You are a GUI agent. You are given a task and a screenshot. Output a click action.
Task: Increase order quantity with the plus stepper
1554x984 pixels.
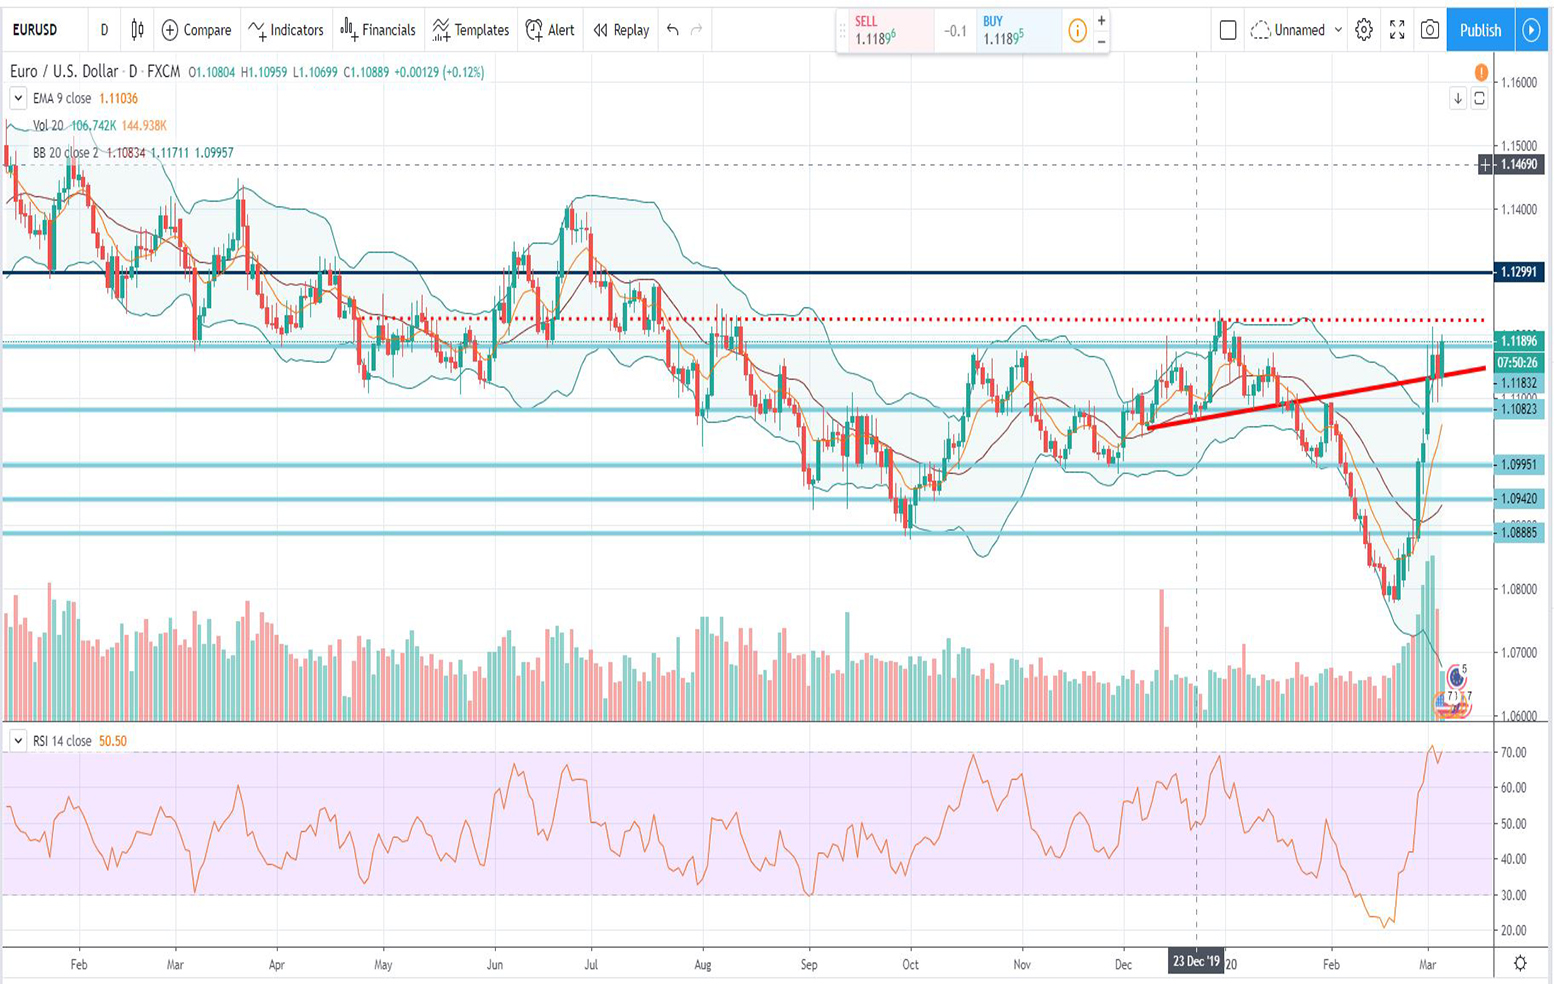coord(1101,20)
